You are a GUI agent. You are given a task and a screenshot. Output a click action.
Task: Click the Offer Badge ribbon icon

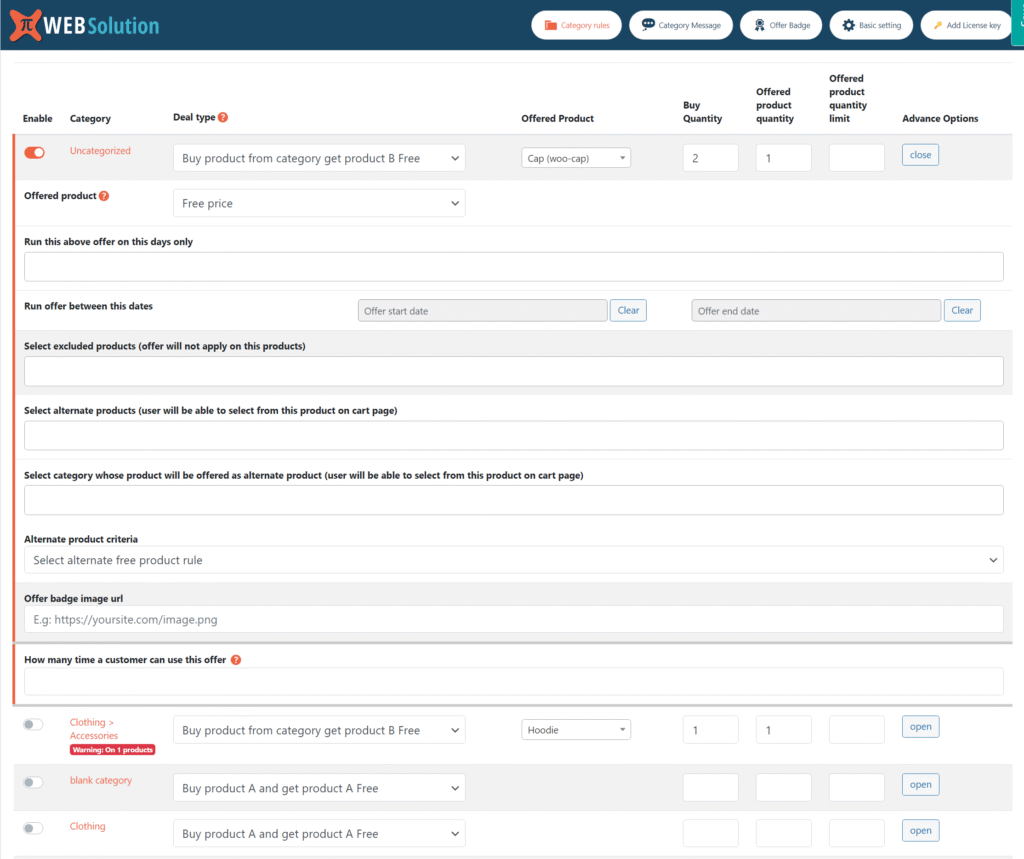(x=759, y=25)
